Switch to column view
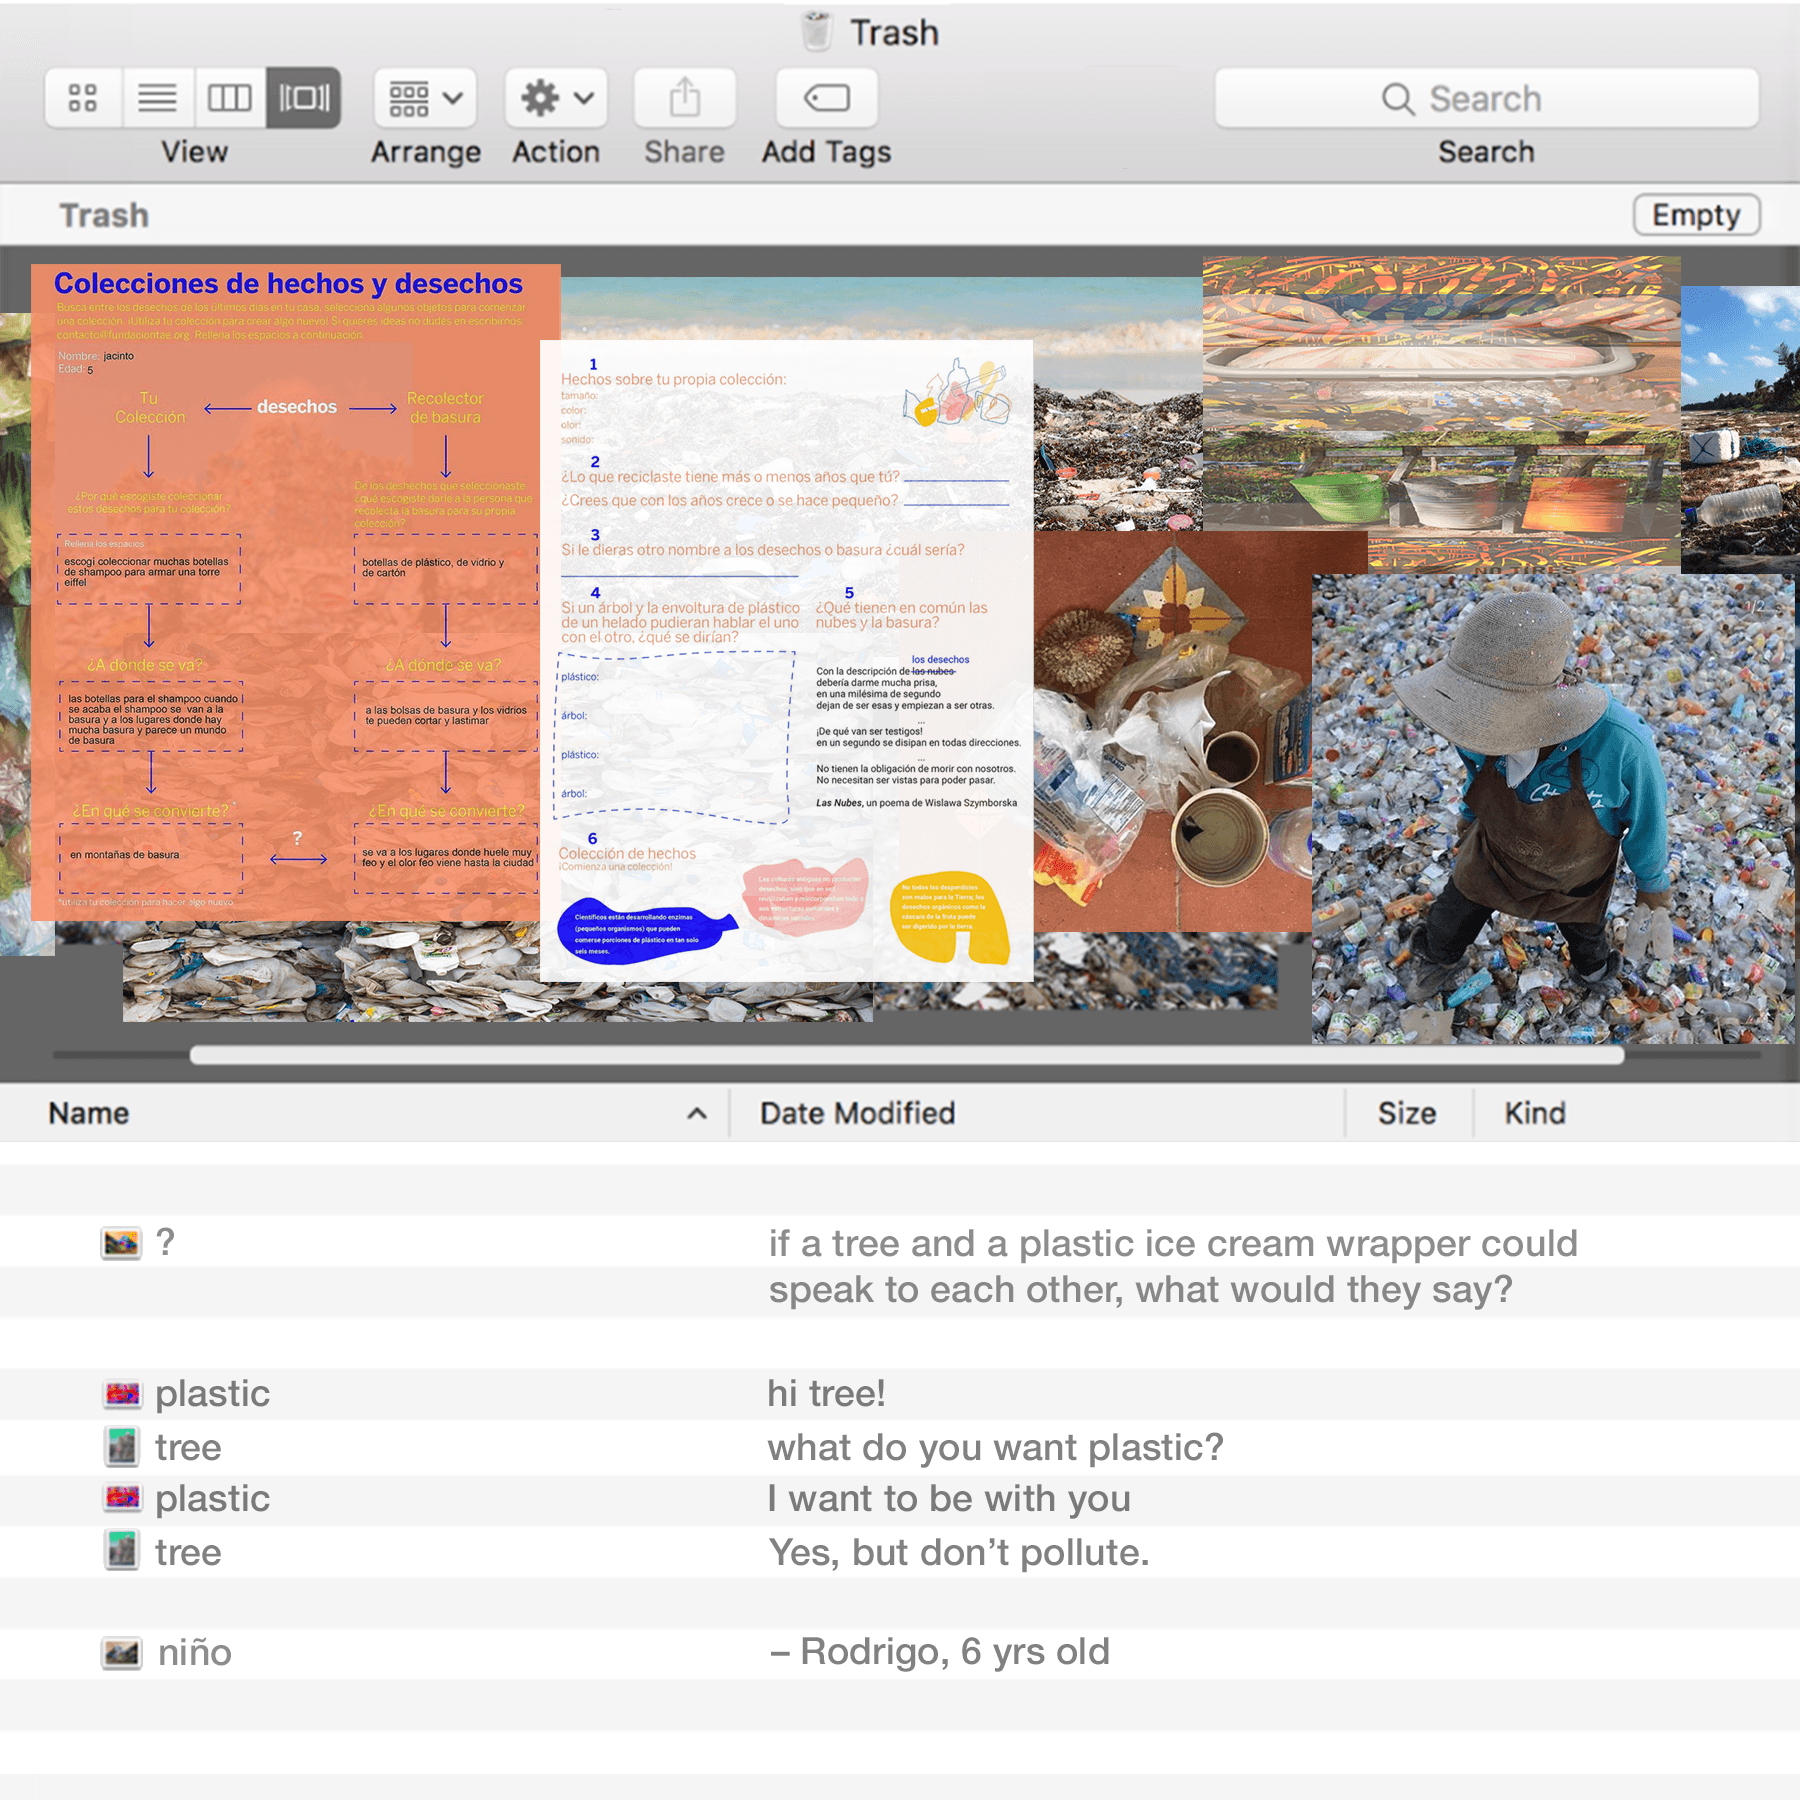1800x1800 pixels. pyautogui.click(x=230, y=98)
